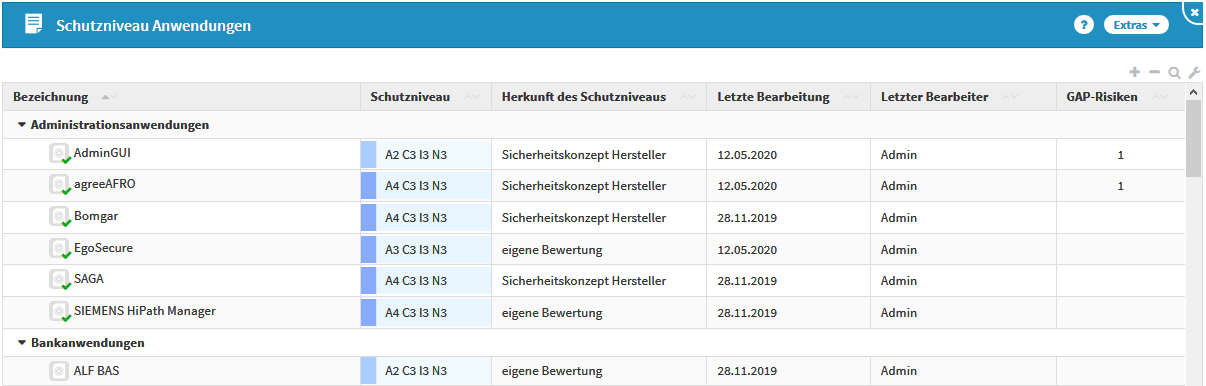Collapse the Bankanwendungen group
Screen dimensions: 1206x386
[22, 342]
